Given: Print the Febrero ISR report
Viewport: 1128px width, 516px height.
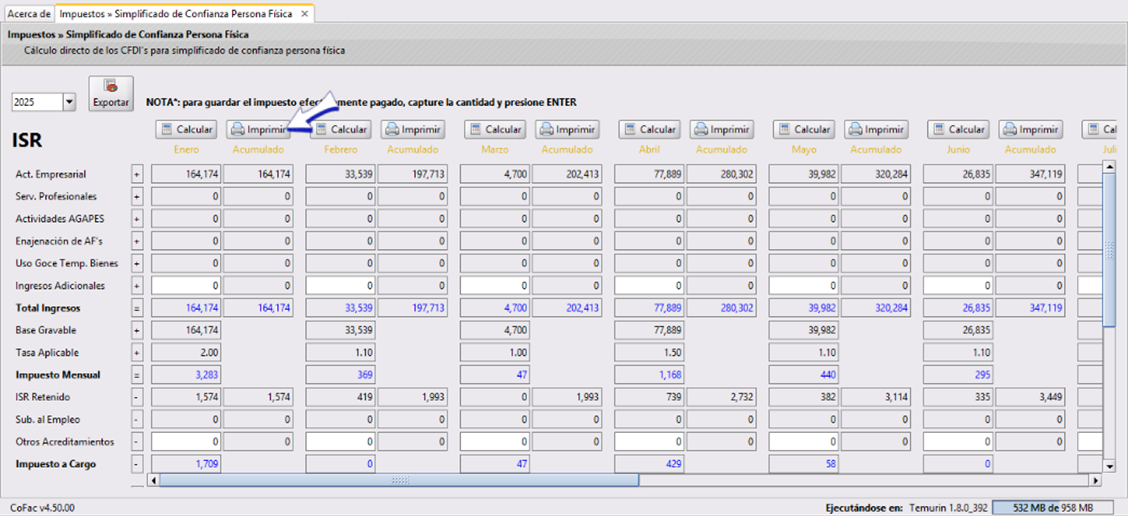Looking at the screenshot, I should tap(413, 130).
